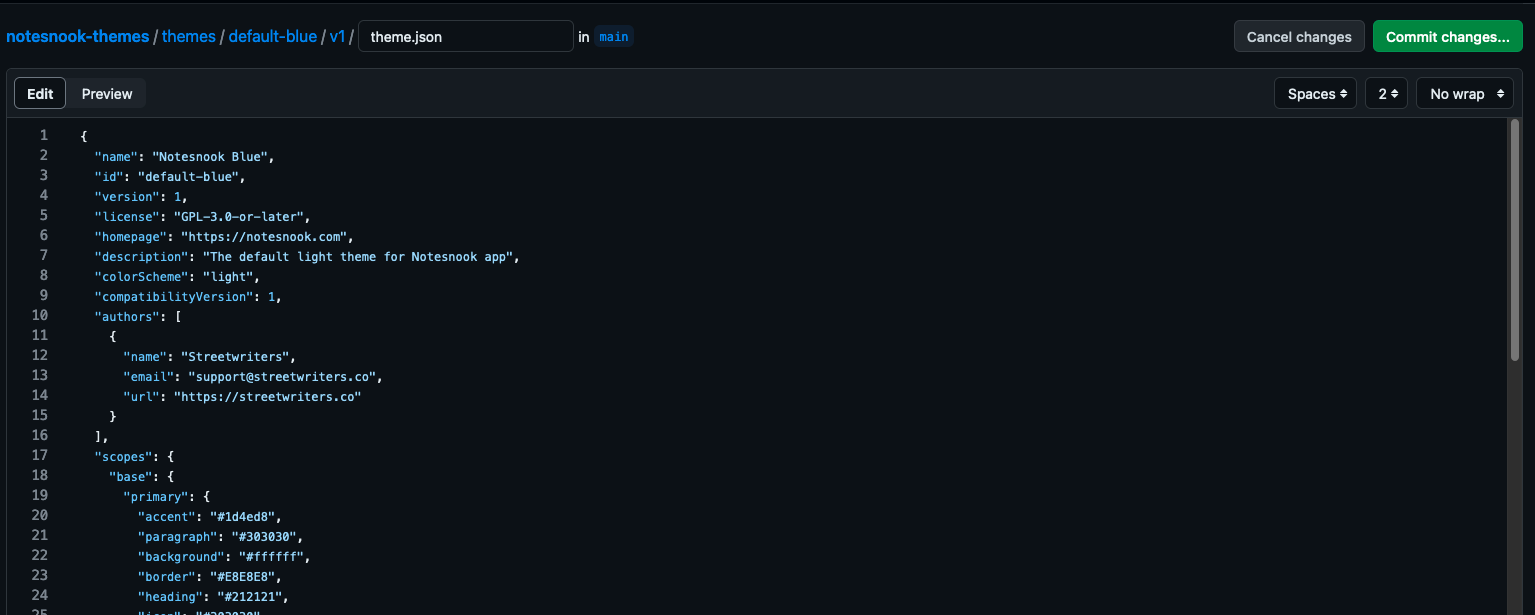Open the default-blue breadcrumb link
This screenshot has height=615, width=1535.
tap(272, 36)
